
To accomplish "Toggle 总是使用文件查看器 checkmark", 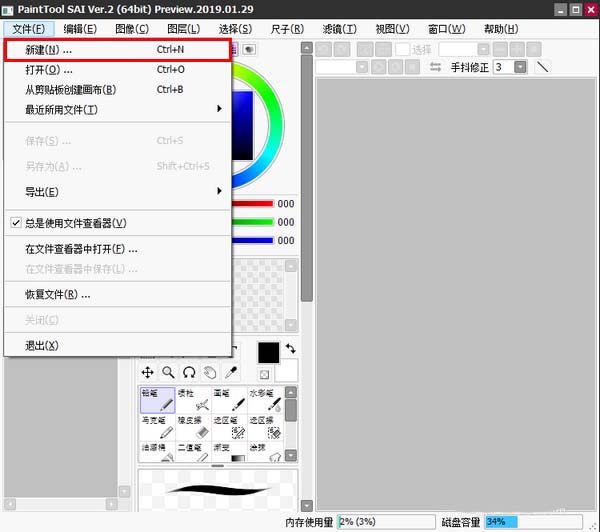I will tap(16, 223).
